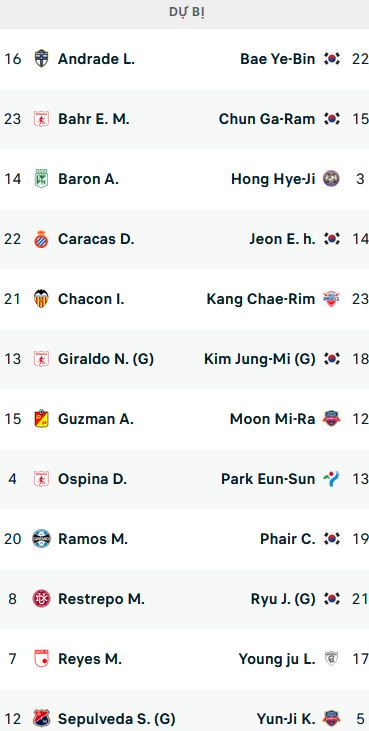Click the Medellin crest beside Sepulveda S.

(41, 718)
